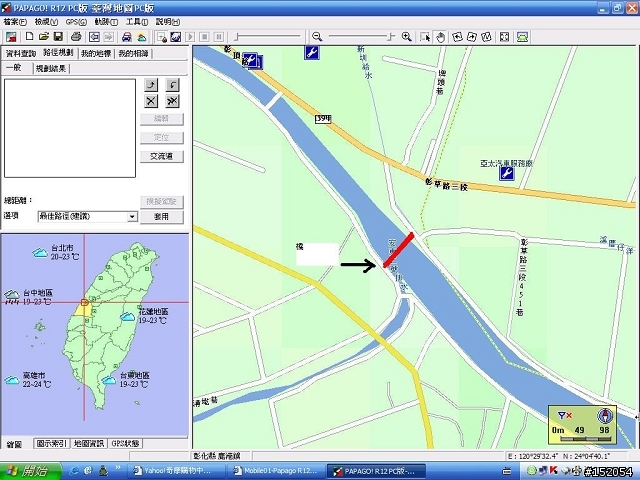The image size is (640, 480).
Task: Click the blue car toolbar icon
Action: coord(127,37)
